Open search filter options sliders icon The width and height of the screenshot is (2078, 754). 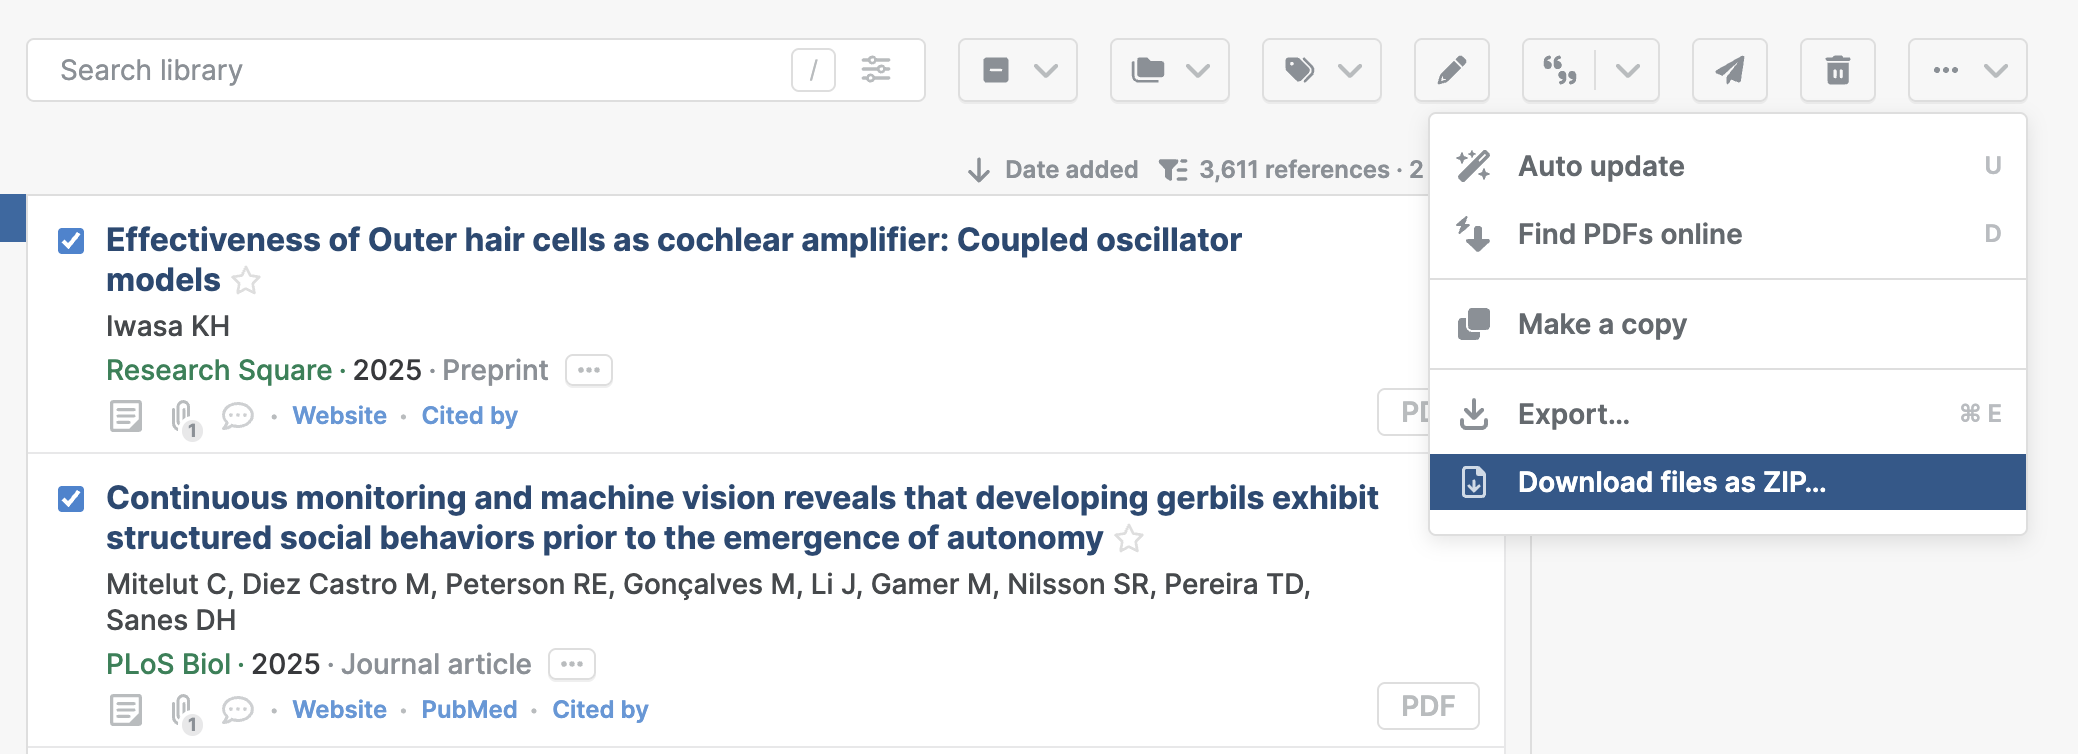876,70
